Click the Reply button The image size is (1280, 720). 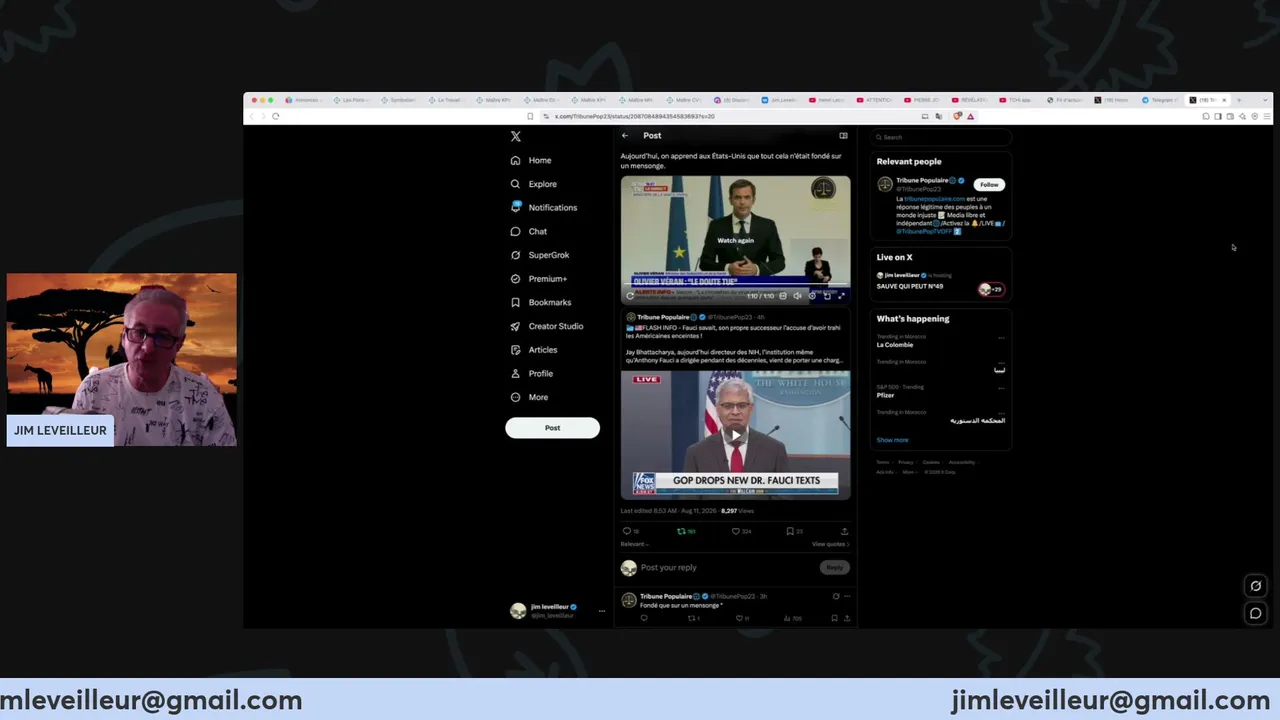click(x=834, y=568)
